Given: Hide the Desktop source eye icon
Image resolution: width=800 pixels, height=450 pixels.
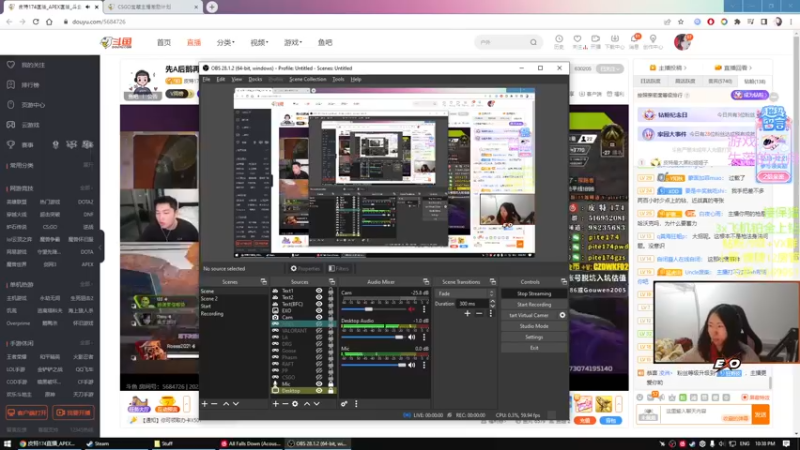Looking at the screenshot, I should 319,390.
